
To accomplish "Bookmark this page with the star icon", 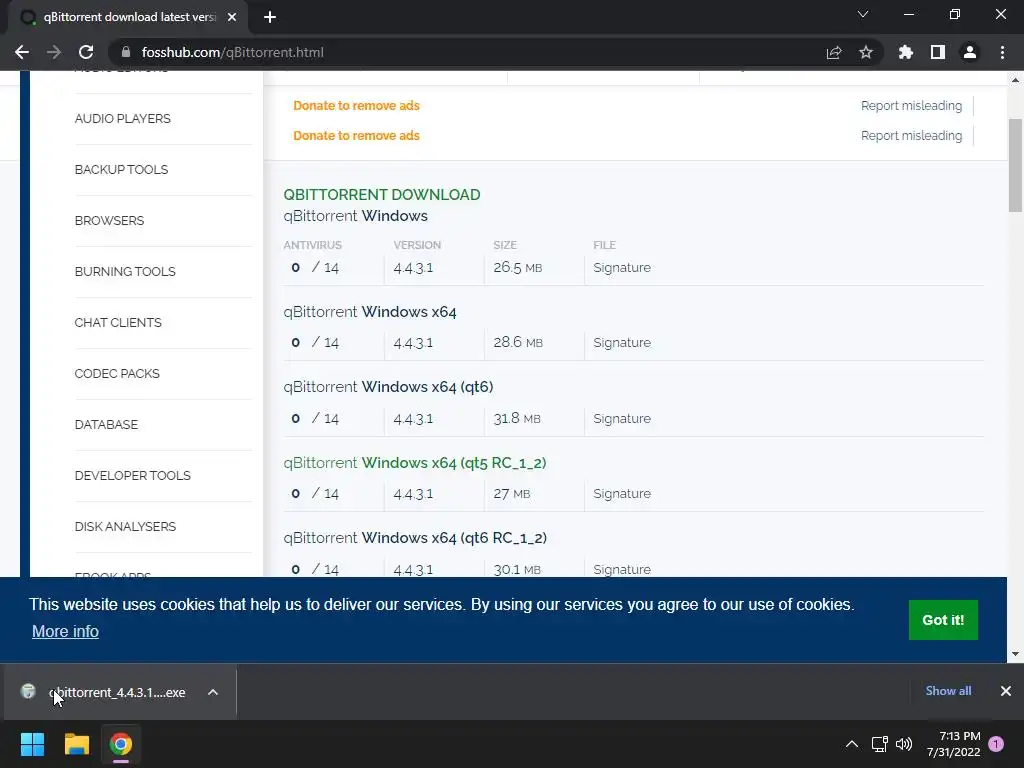I will [x=866, y=52].
